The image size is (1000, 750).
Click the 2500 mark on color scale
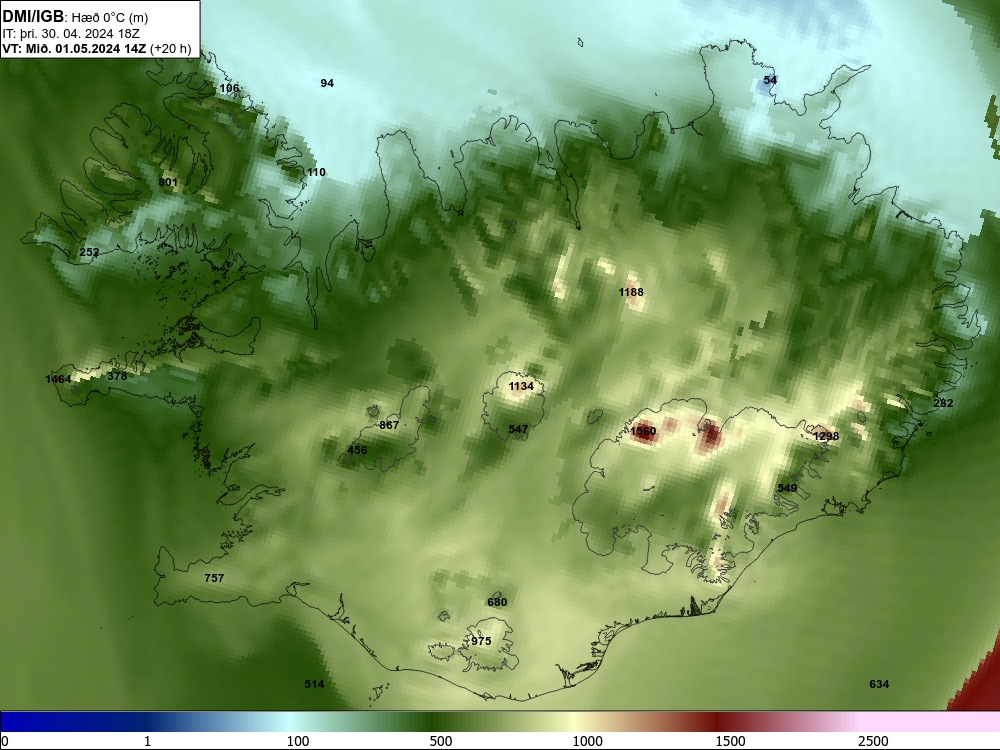tap(873, 741)
